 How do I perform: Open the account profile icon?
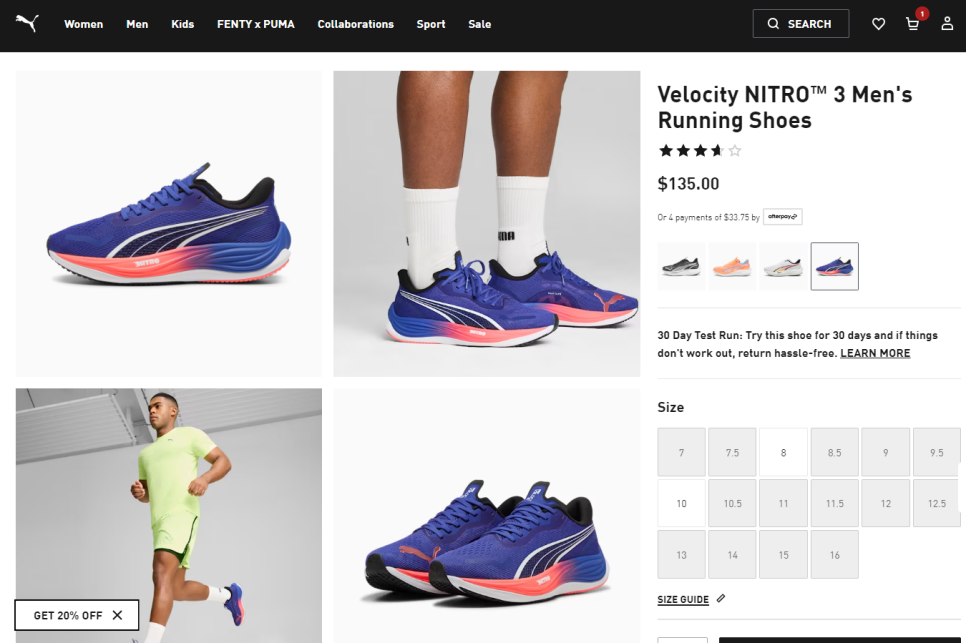pos(947,24)
